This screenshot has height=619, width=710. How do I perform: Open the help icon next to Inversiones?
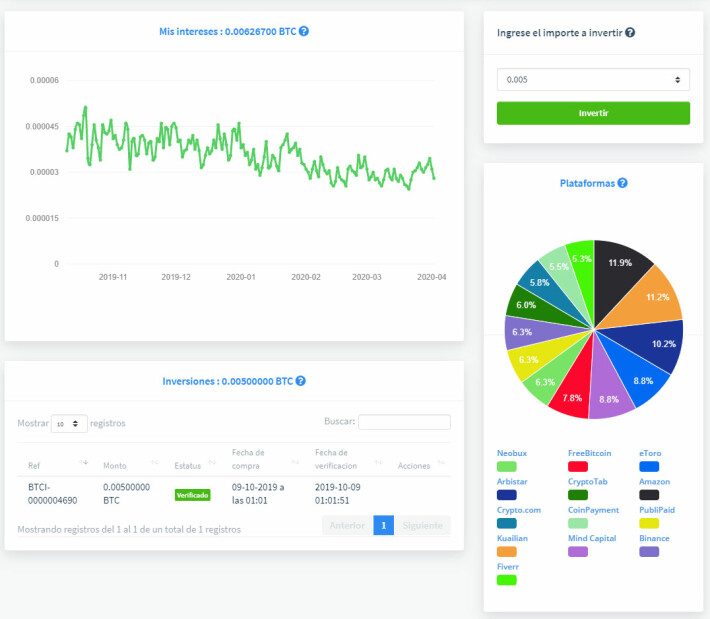pyautogui.click(x=301, y=381)
